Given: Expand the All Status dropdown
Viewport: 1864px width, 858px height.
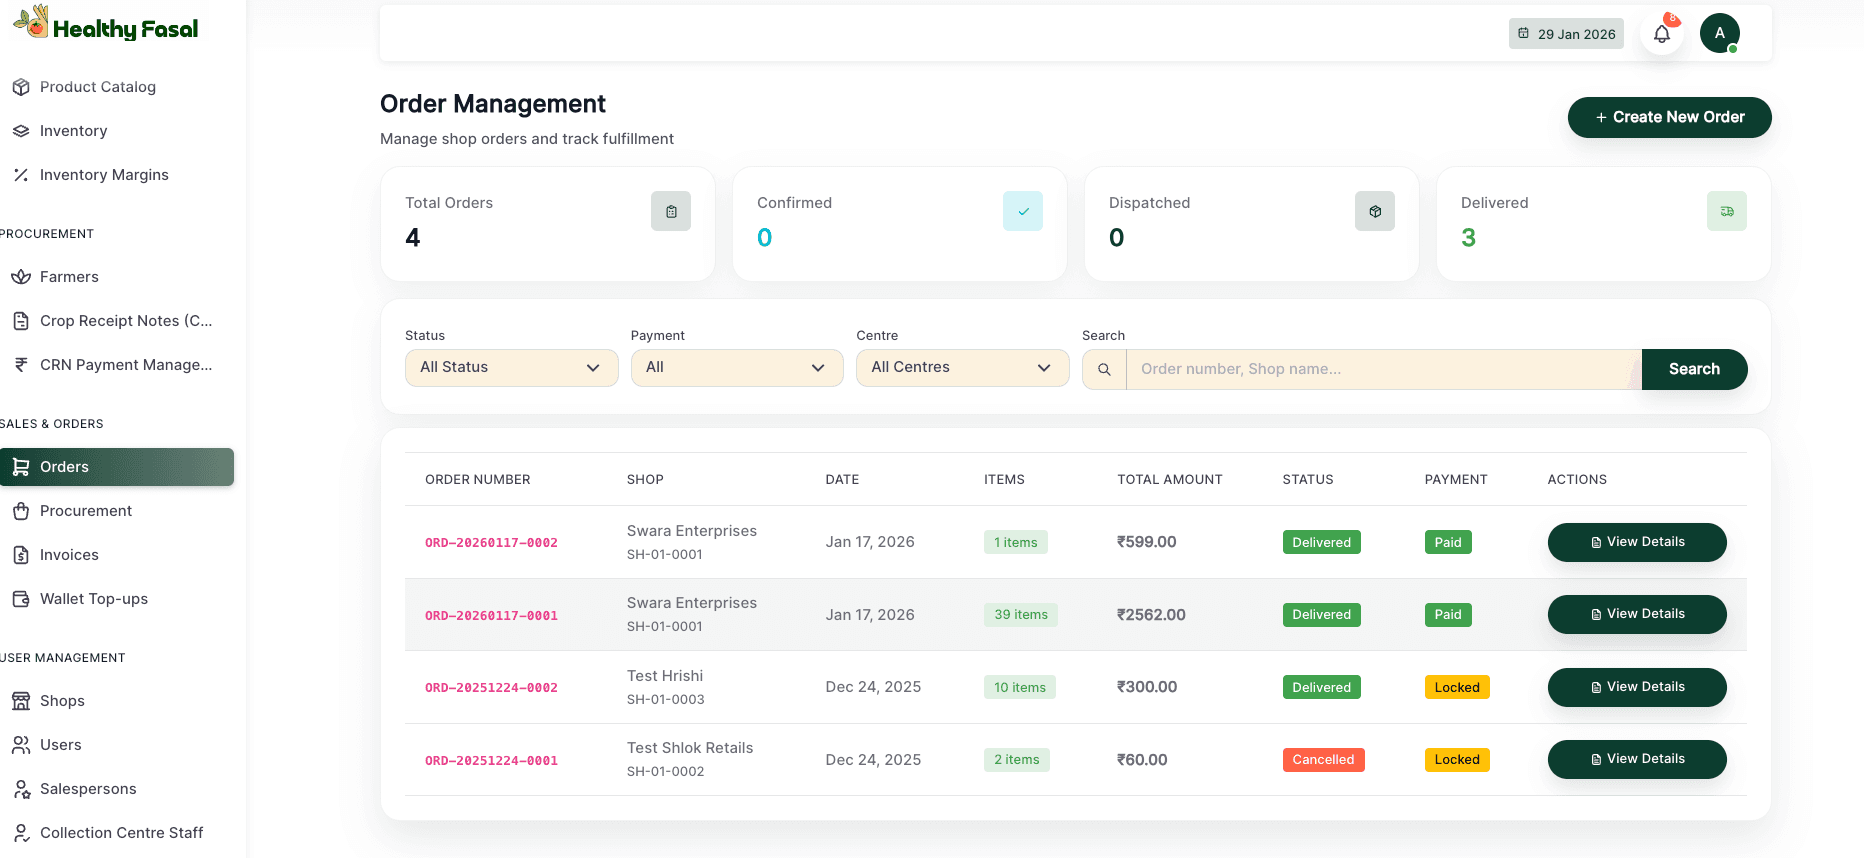Looking at the screenshot, I should pyautogui.click(x=511, y=368).
